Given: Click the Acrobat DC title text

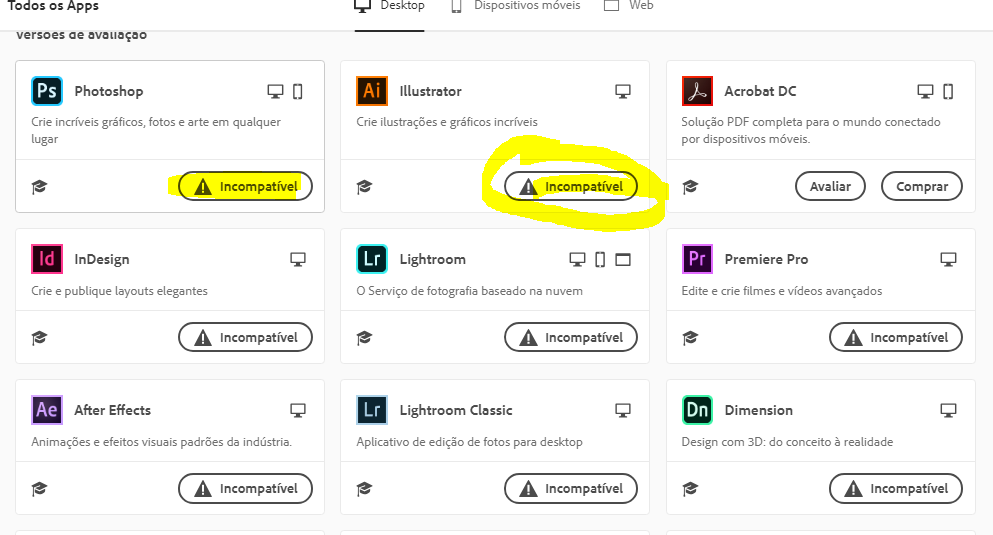Looking at the screenshot, I should click(x=761, y=91).
